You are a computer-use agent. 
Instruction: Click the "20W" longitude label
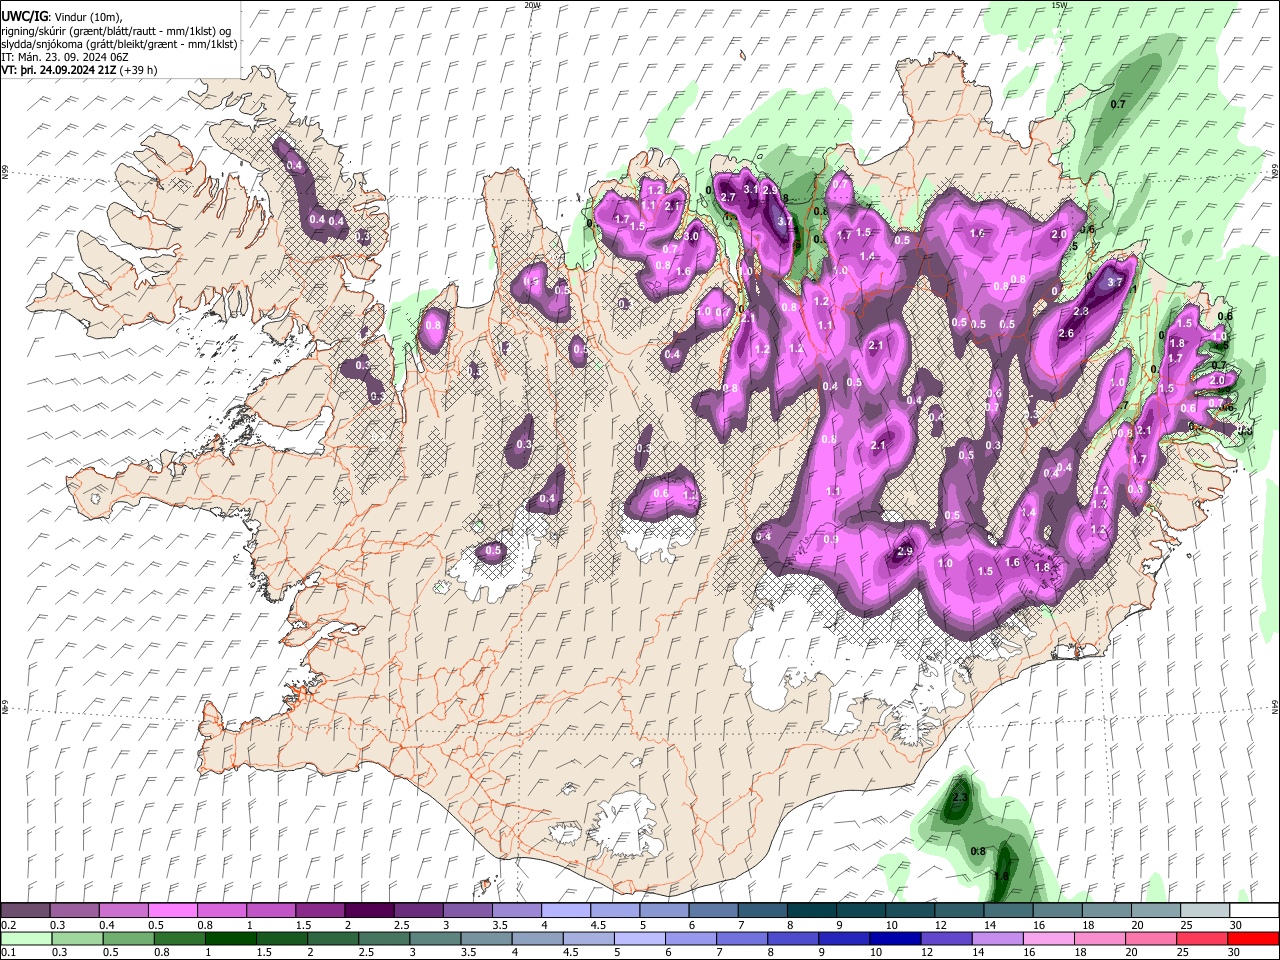coord(532,5)
